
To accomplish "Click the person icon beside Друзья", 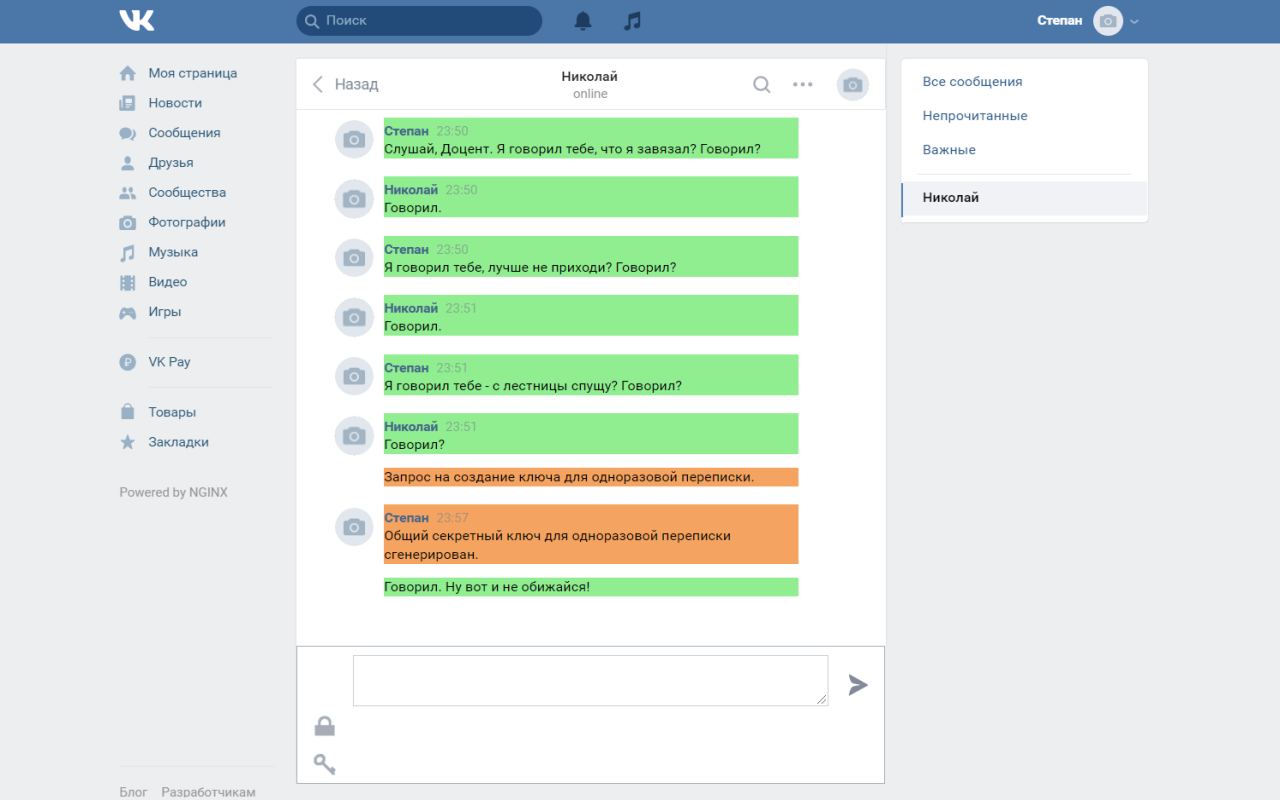I will tap(127, 163).
